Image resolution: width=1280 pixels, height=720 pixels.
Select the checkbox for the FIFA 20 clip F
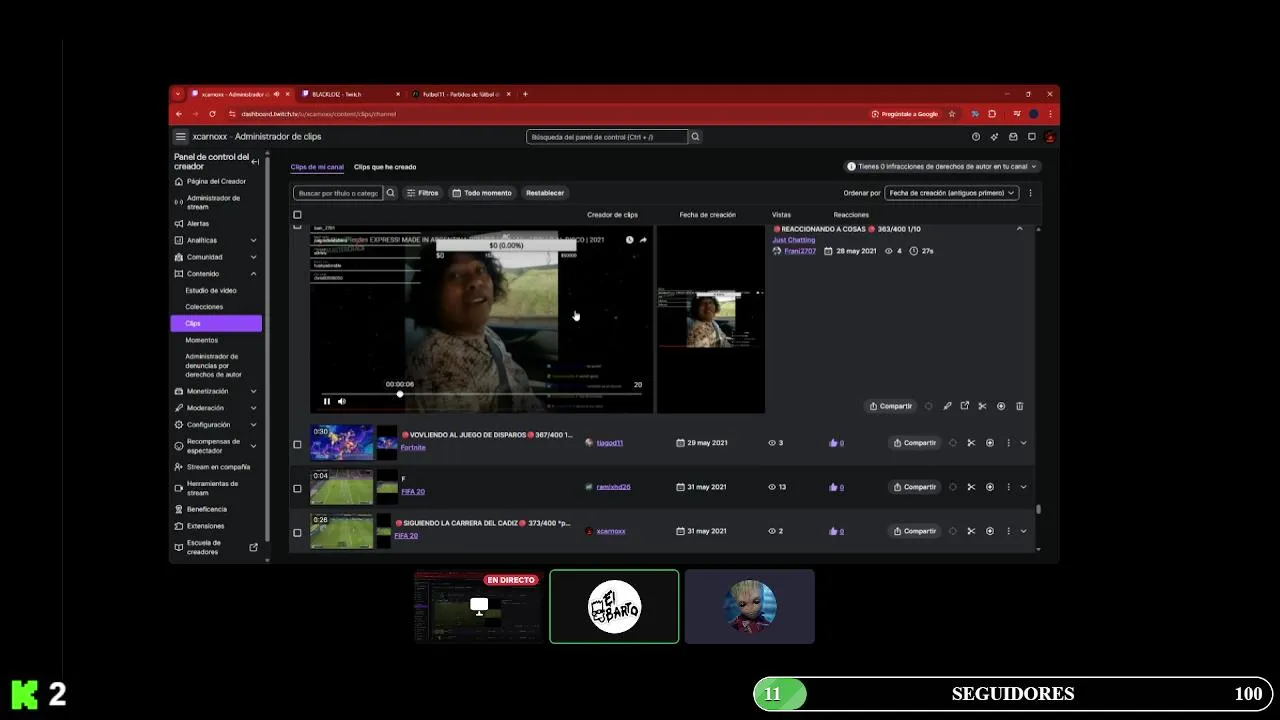click(x=297, y=488)
